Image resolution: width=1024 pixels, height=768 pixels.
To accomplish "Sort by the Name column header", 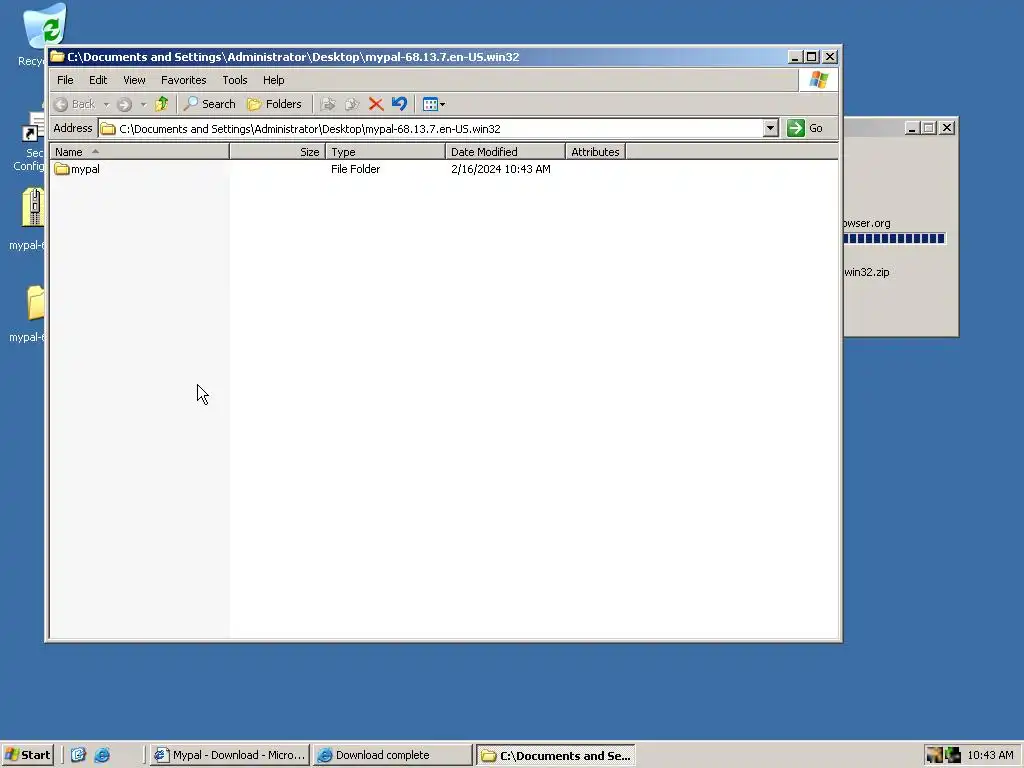I will pos(139,152).
